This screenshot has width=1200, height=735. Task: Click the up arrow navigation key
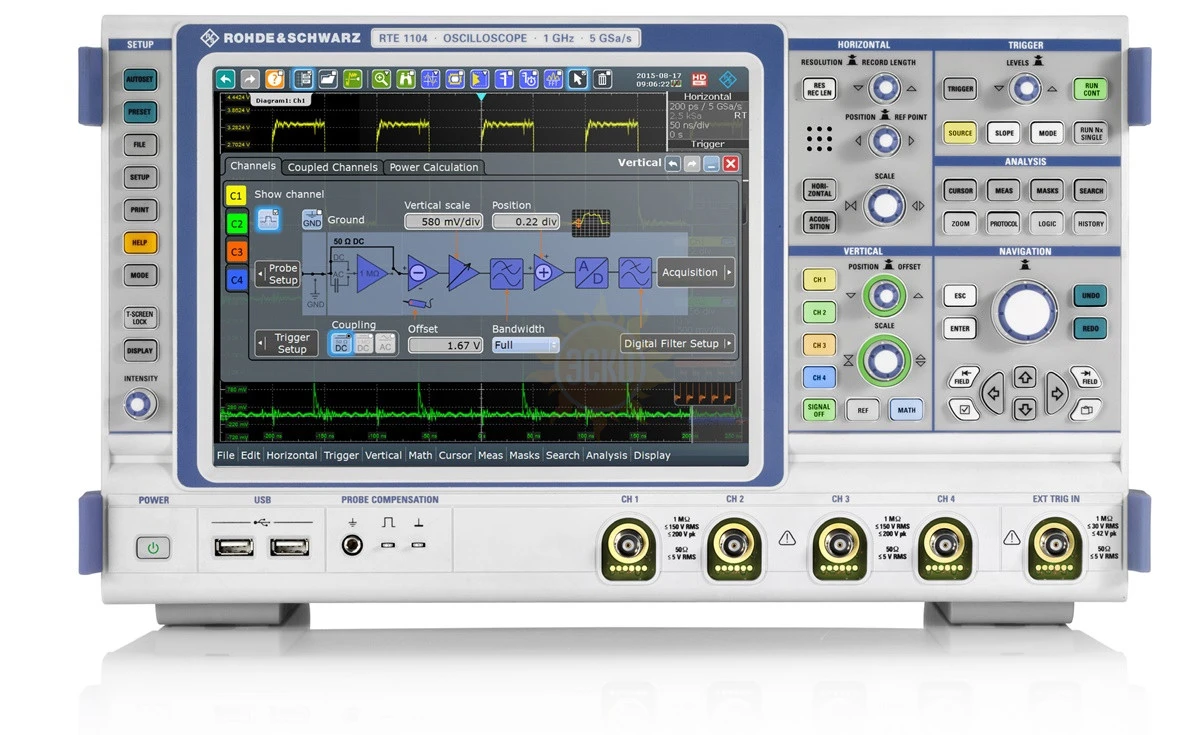click(1025, 377)
